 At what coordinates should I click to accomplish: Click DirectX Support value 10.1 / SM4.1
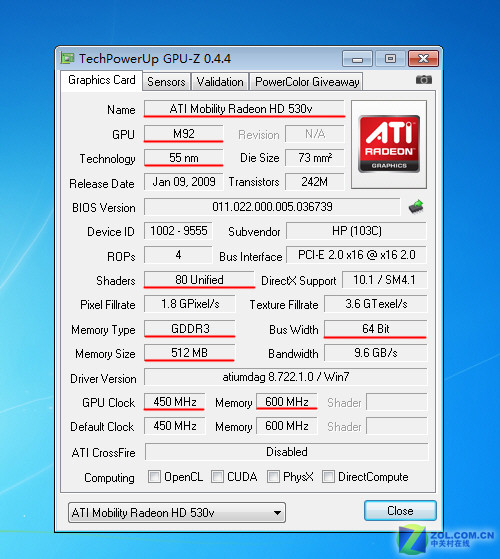[384, 280]
